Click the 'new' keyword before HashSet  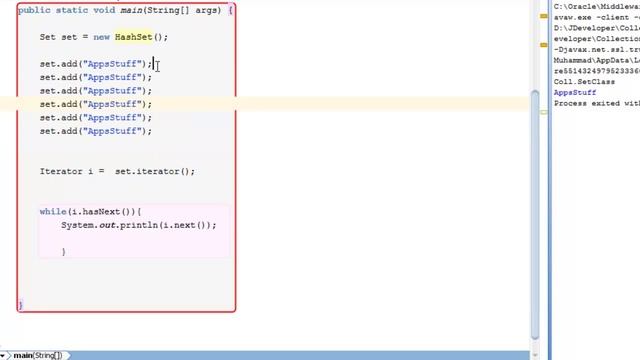[101, 37]
